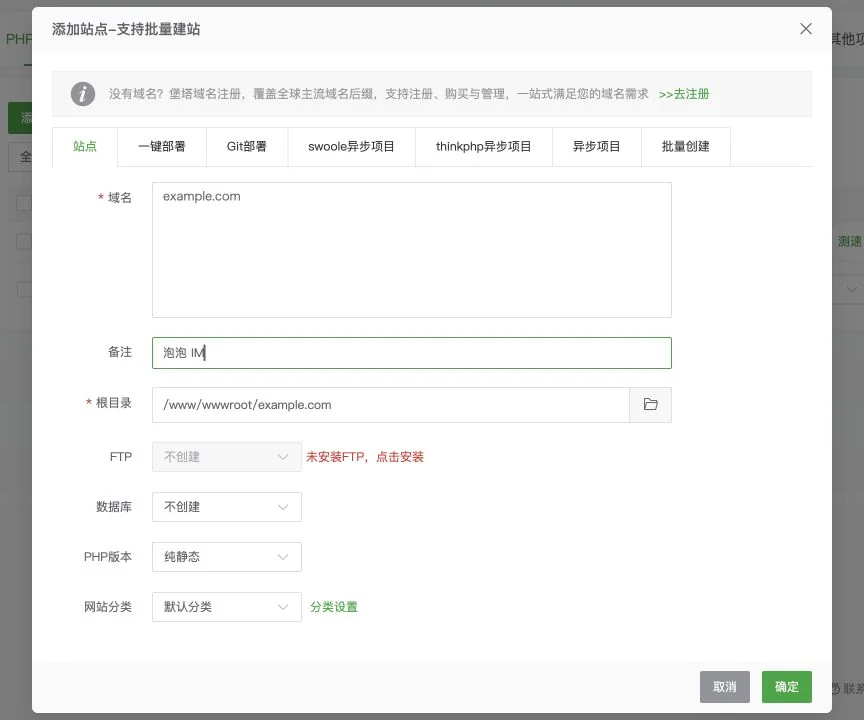The width and height of the screenshot is (864, 720).
Task: Open the 分类设置 link
Action: pos(334,607)
